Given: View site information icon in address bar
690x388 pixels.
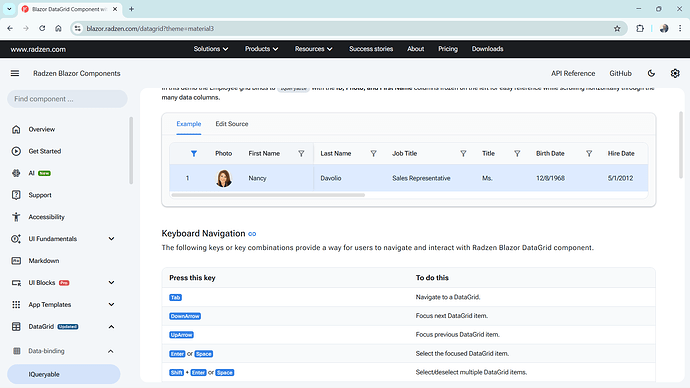Looking at the screenshot, I should point(77,29).
